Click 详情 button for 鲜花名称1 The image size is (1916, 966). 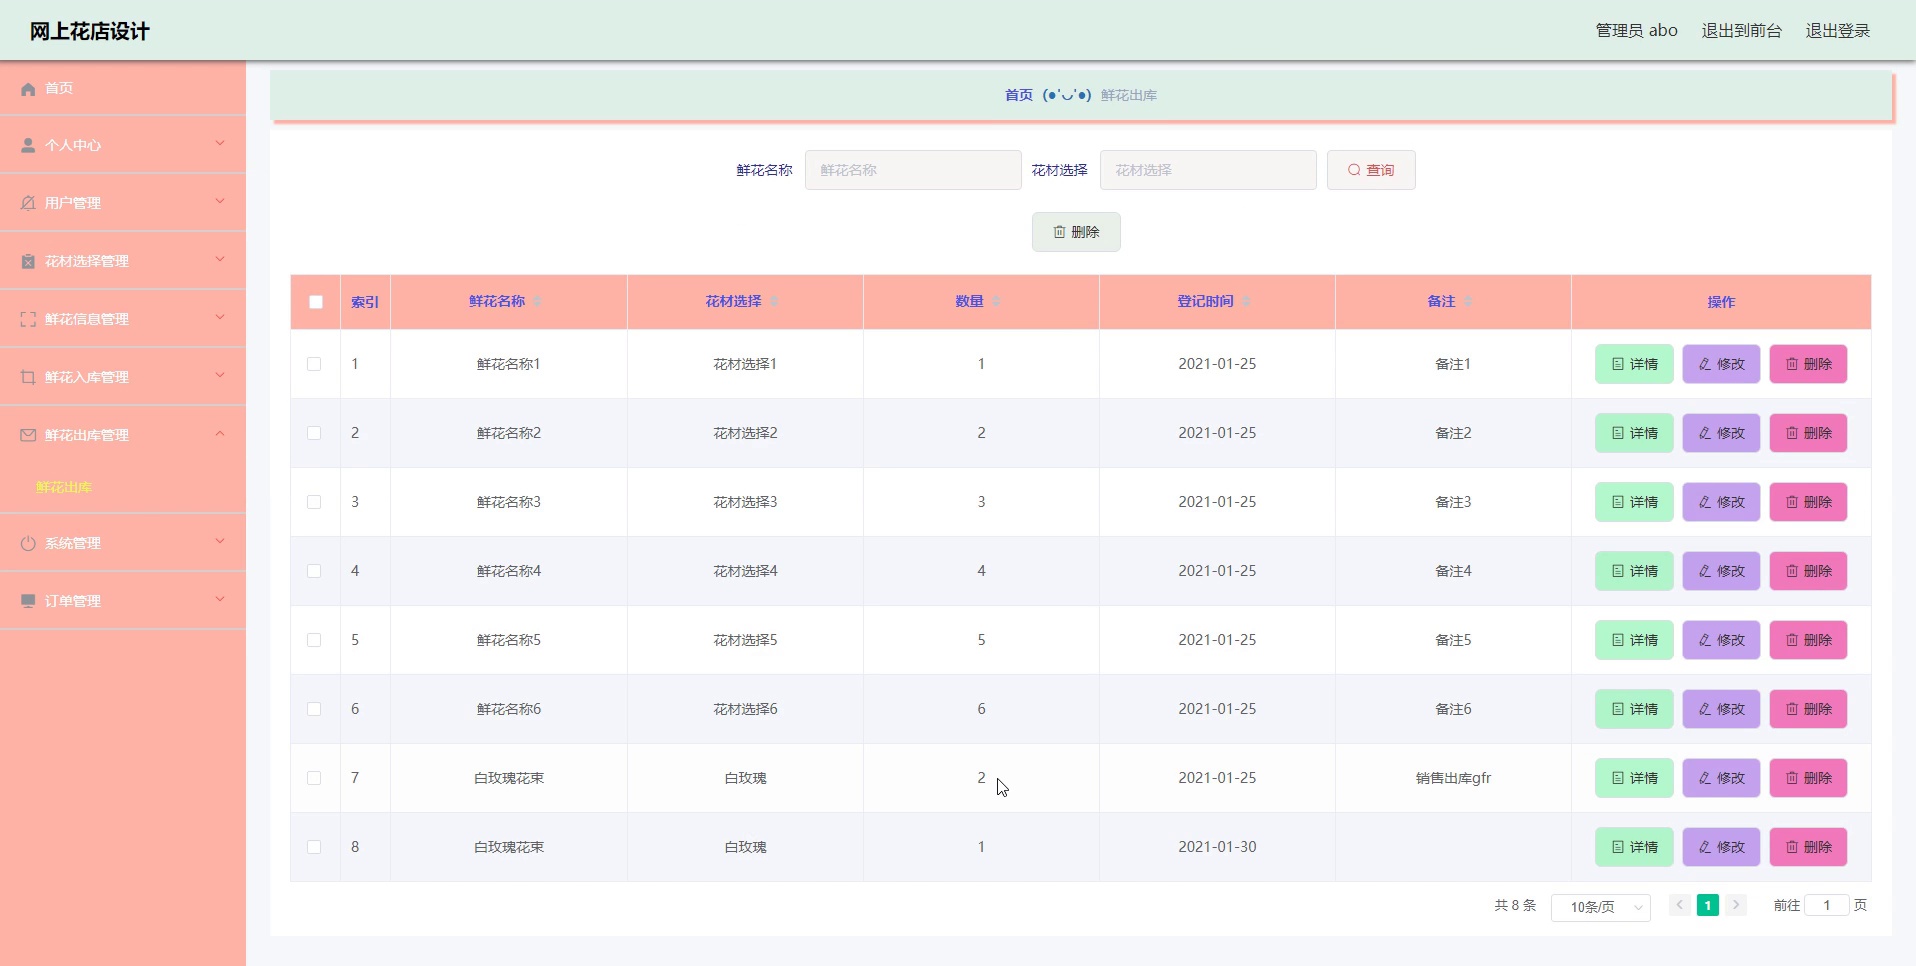tap(1633, 364)
